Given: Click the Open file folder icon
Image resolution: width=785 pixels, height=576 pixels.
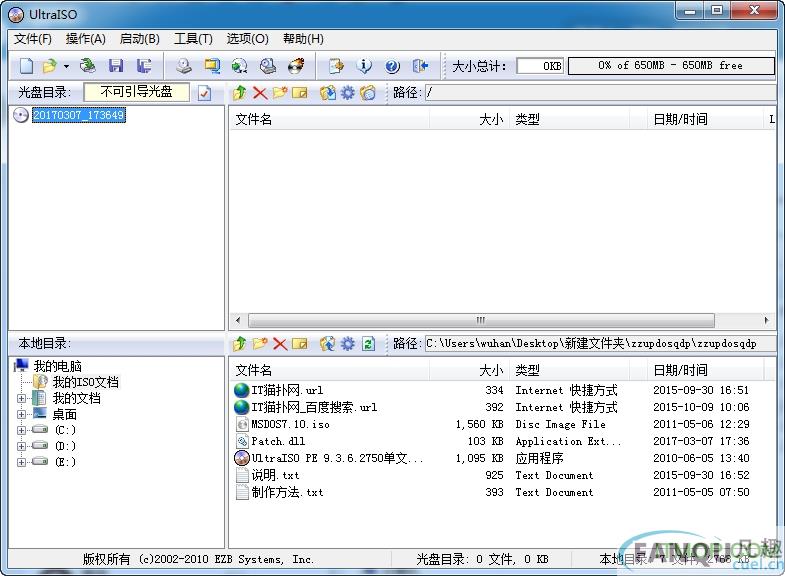Looking at the screenshot, I should point(50,66).
